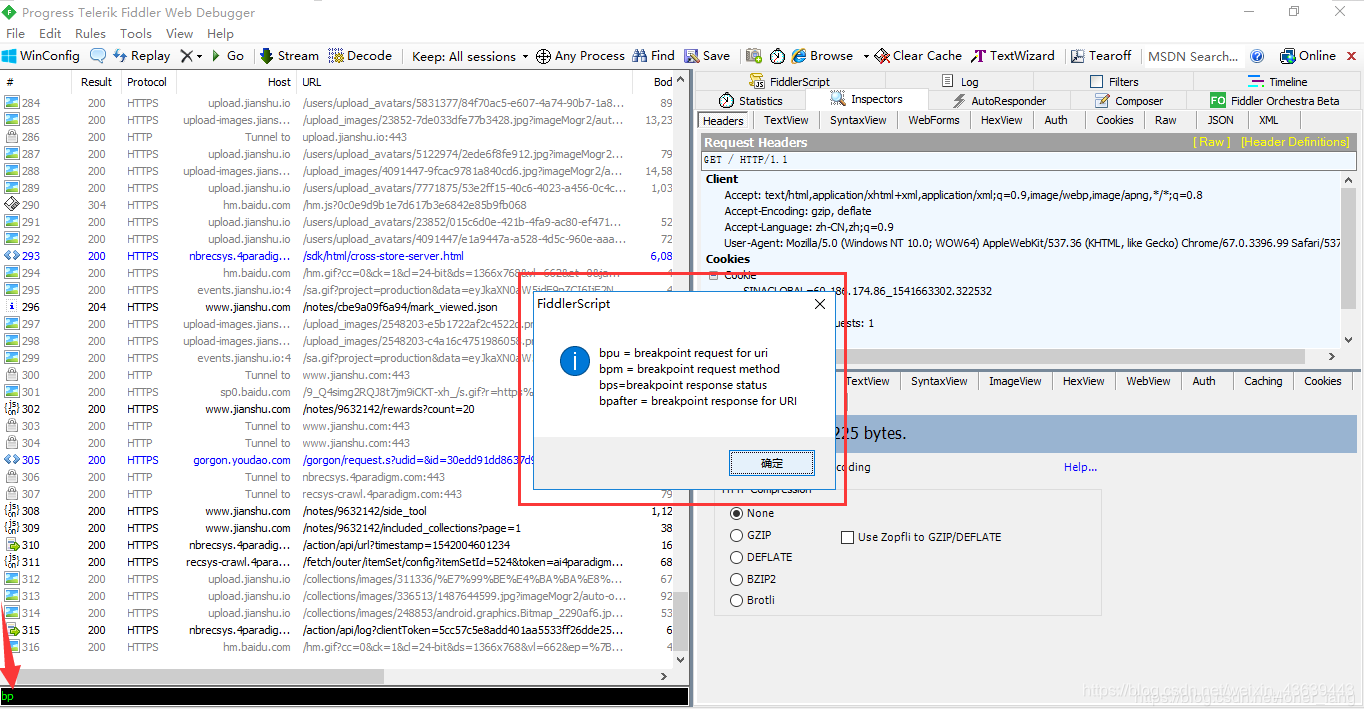Open the Timeline tab
Viewport: 1364px width, 709px height.
pyautogui.click(x=1277, y=82)
